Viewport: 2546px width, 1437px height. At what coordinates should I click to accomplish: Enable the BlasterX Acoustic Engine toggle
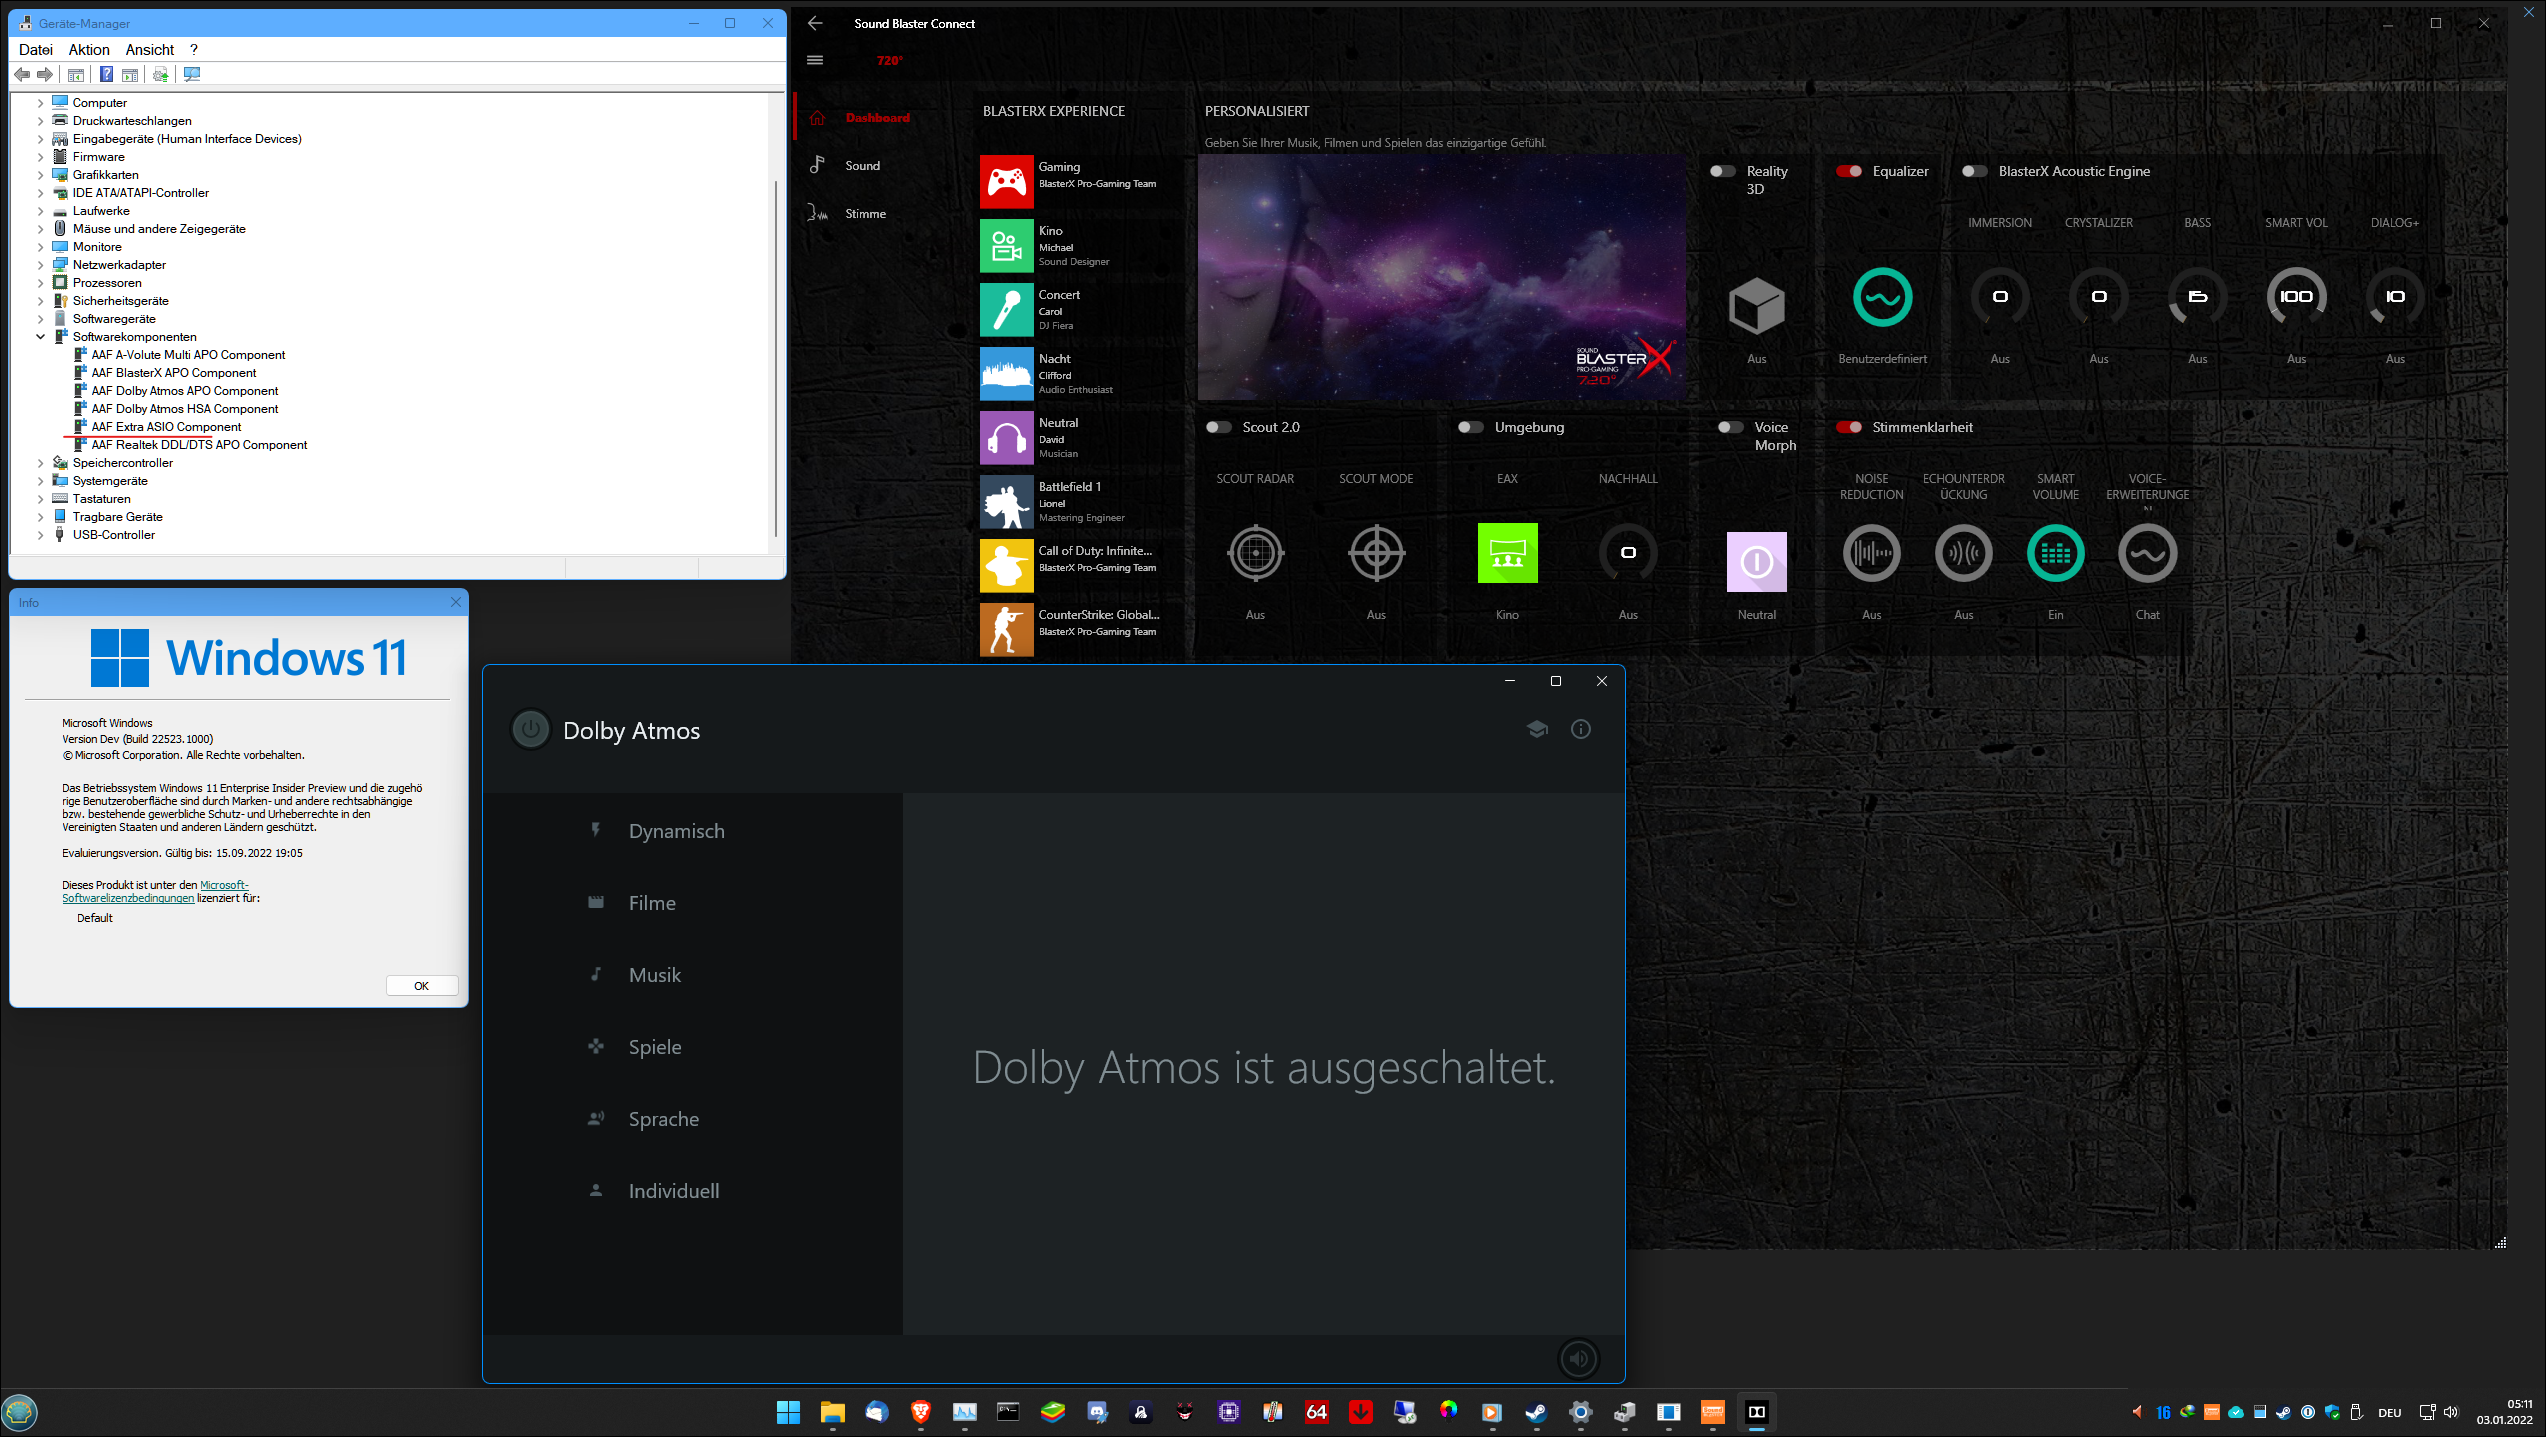click(1973, 171)
